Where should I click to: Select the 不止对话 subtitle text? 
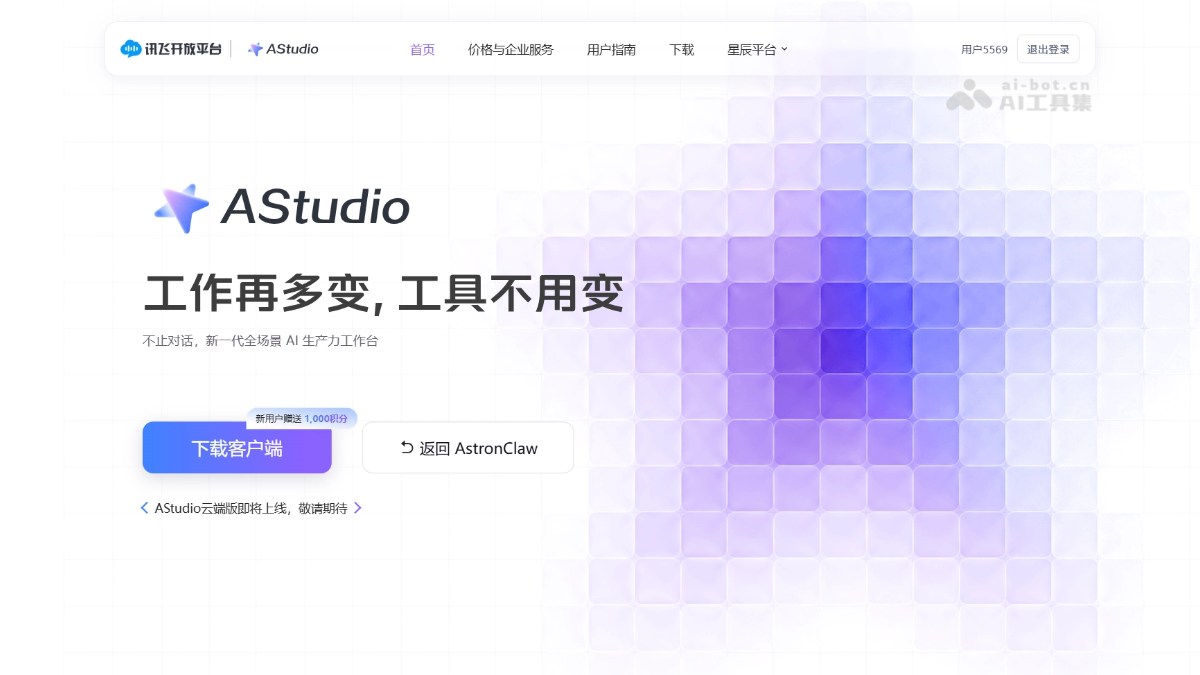click(x=261, y=341)
